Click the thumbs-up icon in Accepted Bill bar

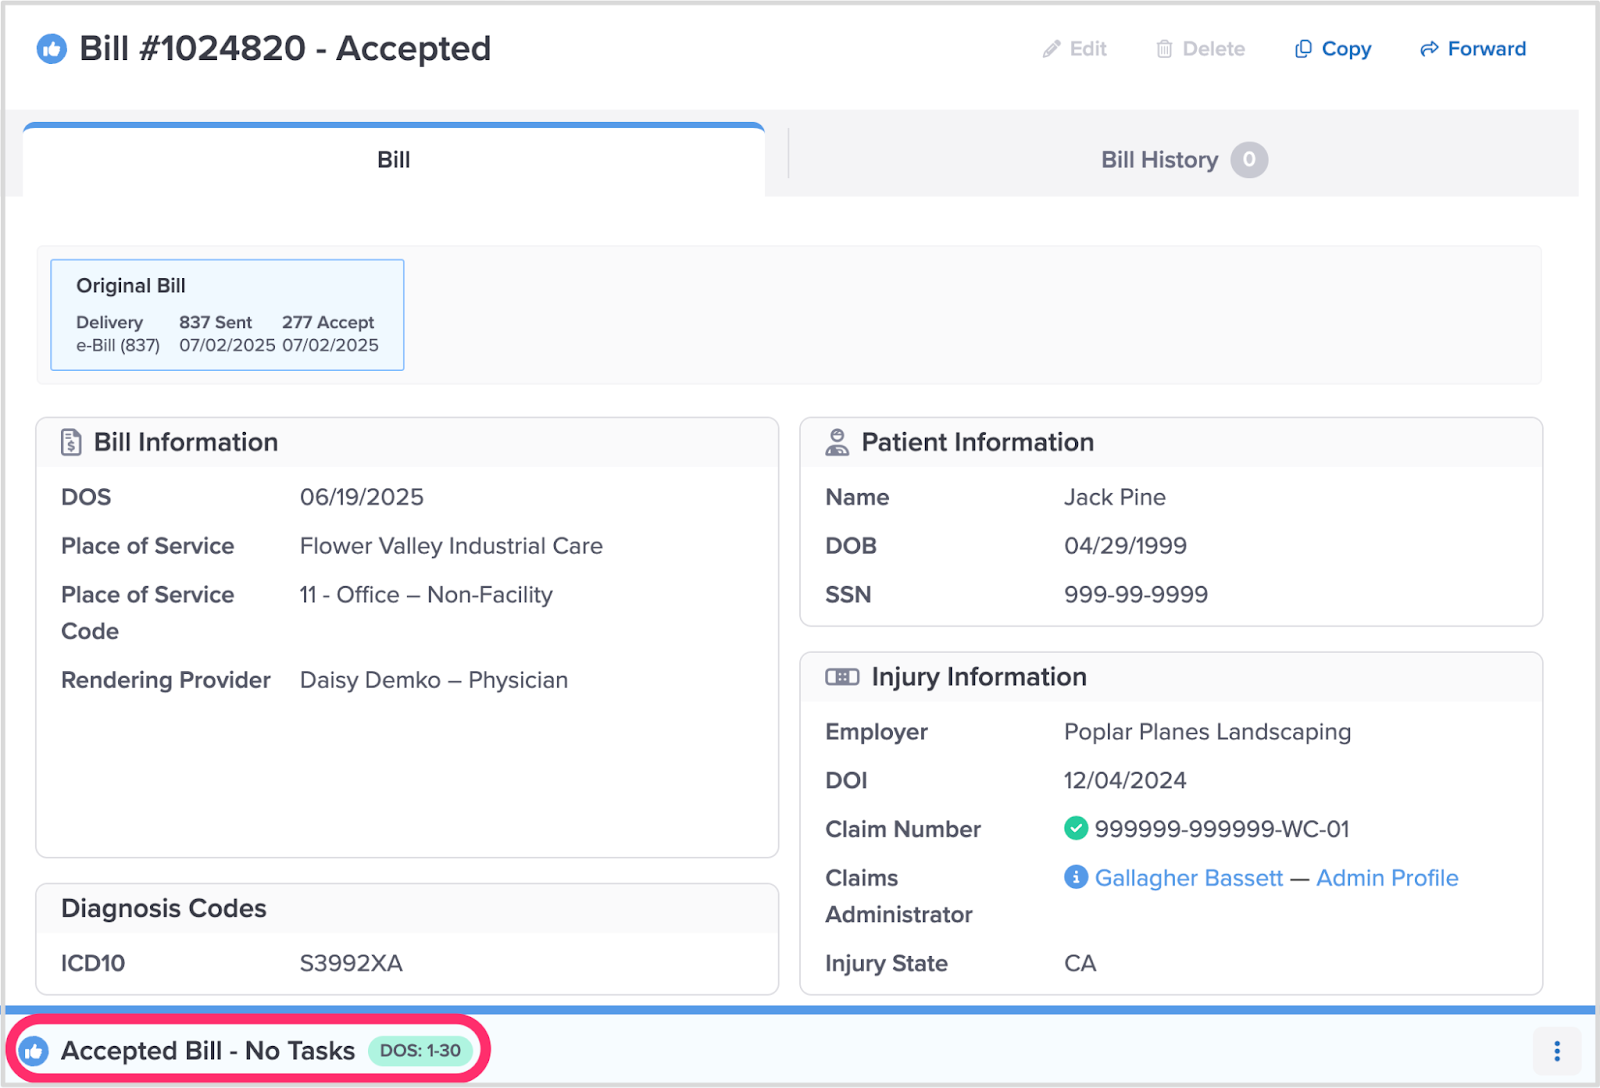coord(34,1051)
